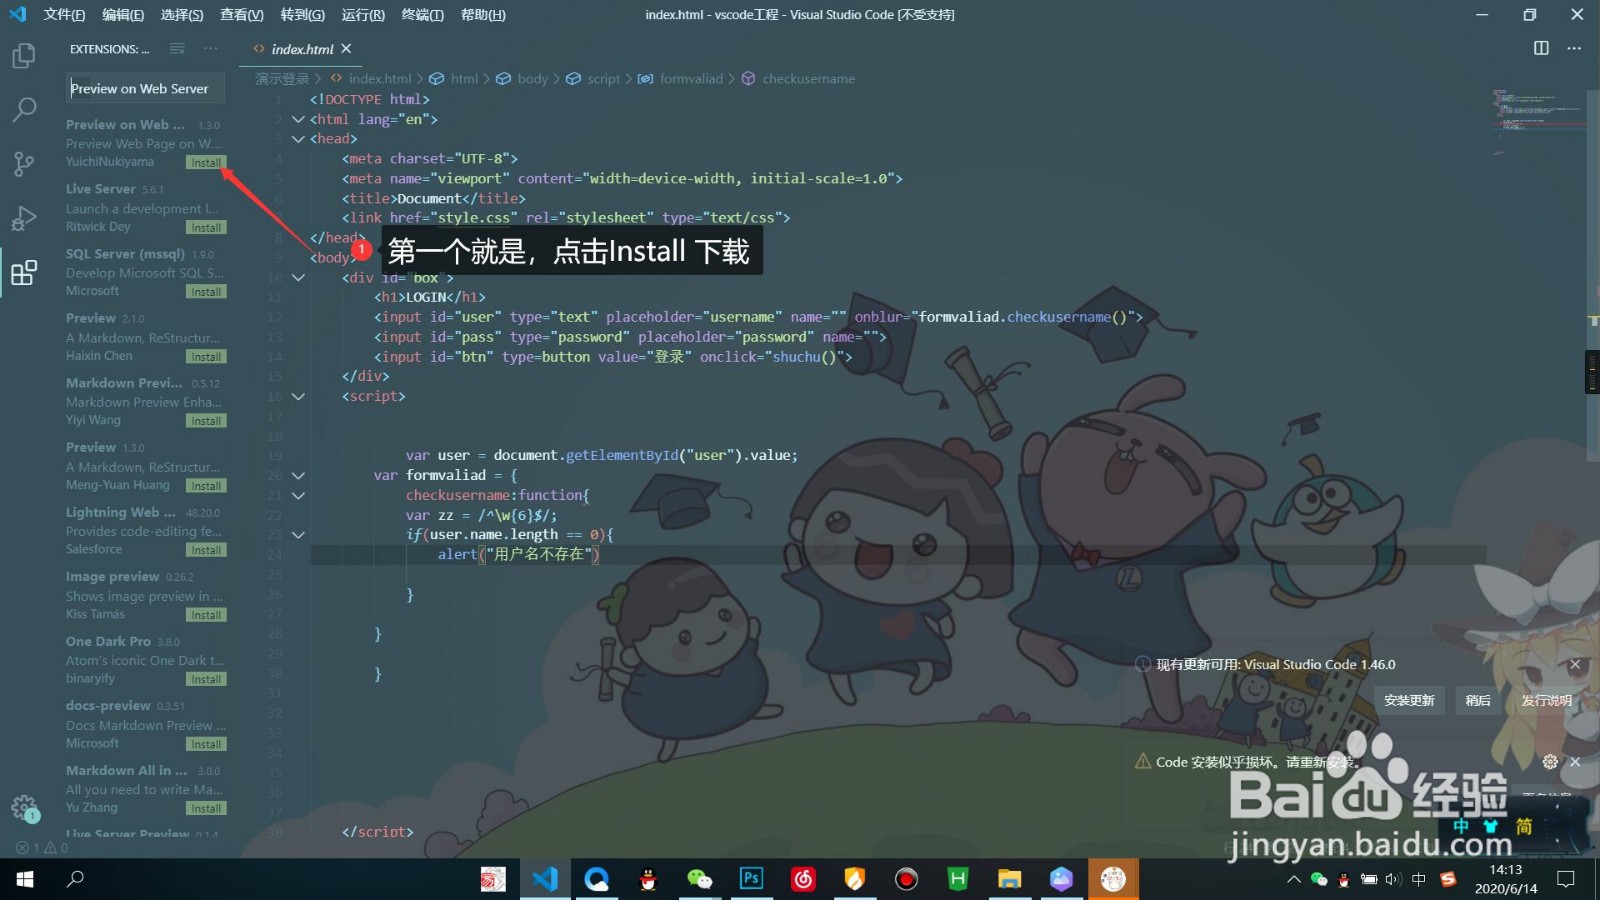1600x900 pixels.
Task: Open Markdown All in One extension entry
Action: pyautogui.click(x=146, y=789)
